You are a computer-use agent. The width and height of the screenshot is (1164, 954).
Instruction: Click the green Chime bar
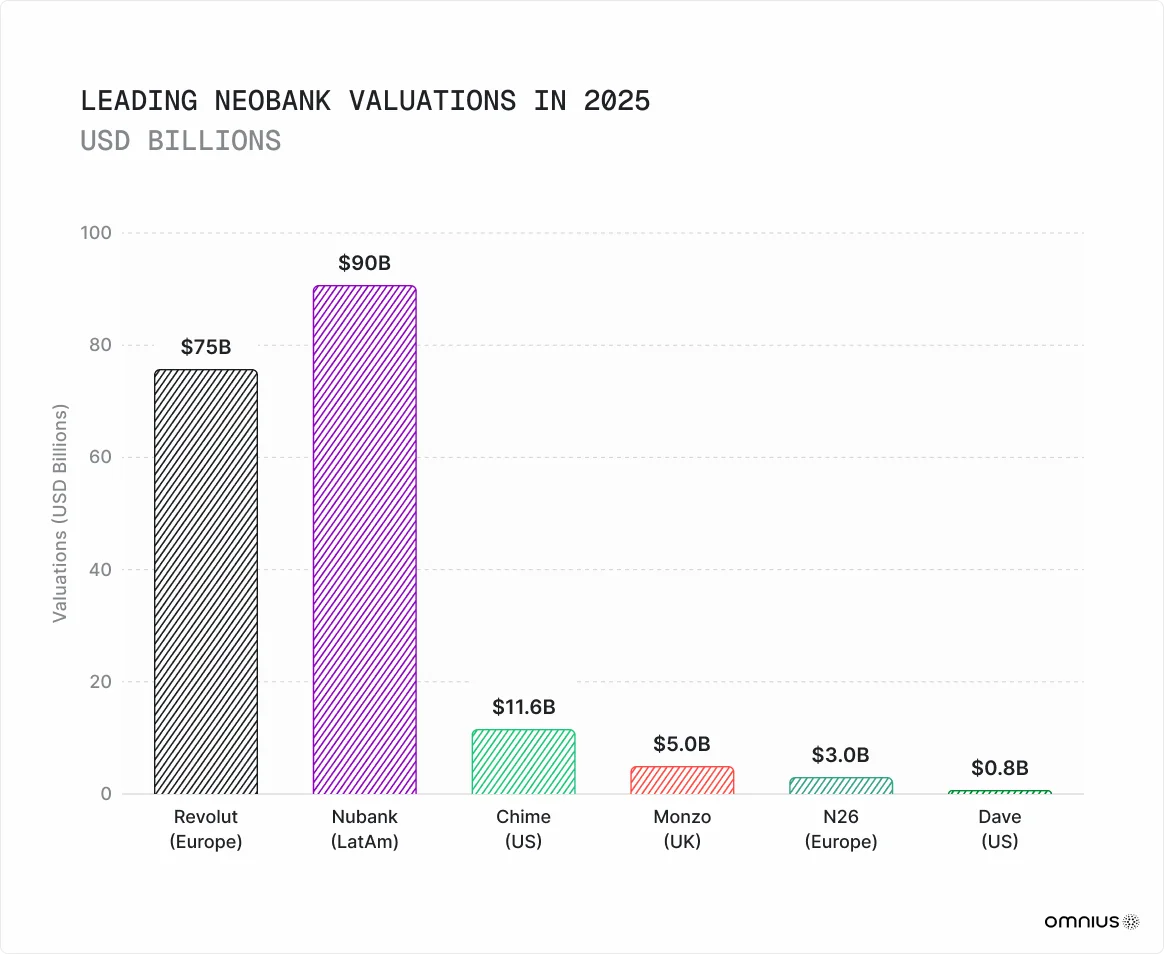pyautogui.click(x=523, y=762)
